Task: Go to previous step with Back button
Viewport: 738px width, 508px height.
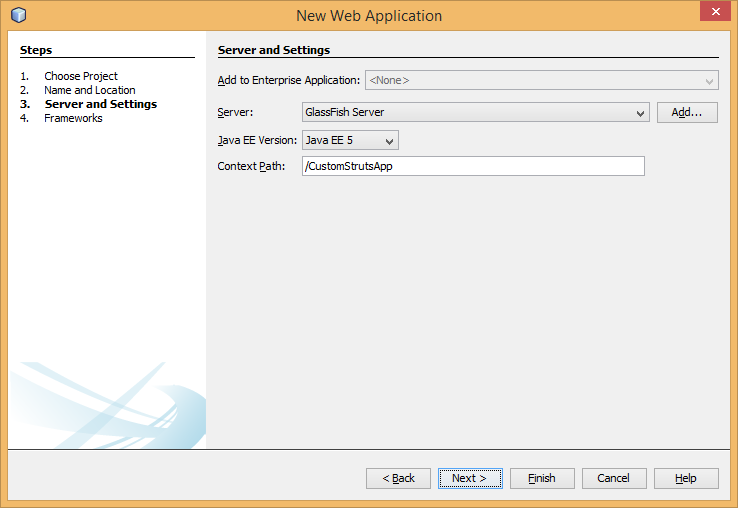Action: [x=398, y=478]
